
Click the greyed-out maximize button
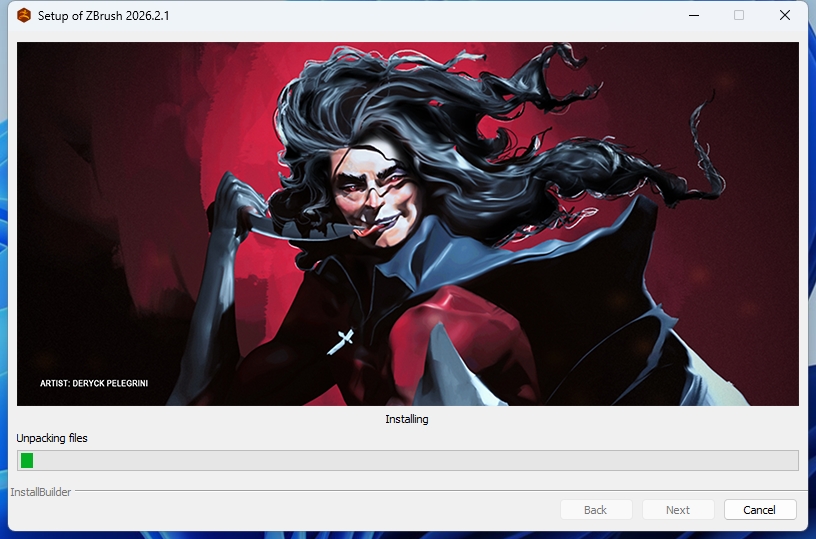point(739,16)
